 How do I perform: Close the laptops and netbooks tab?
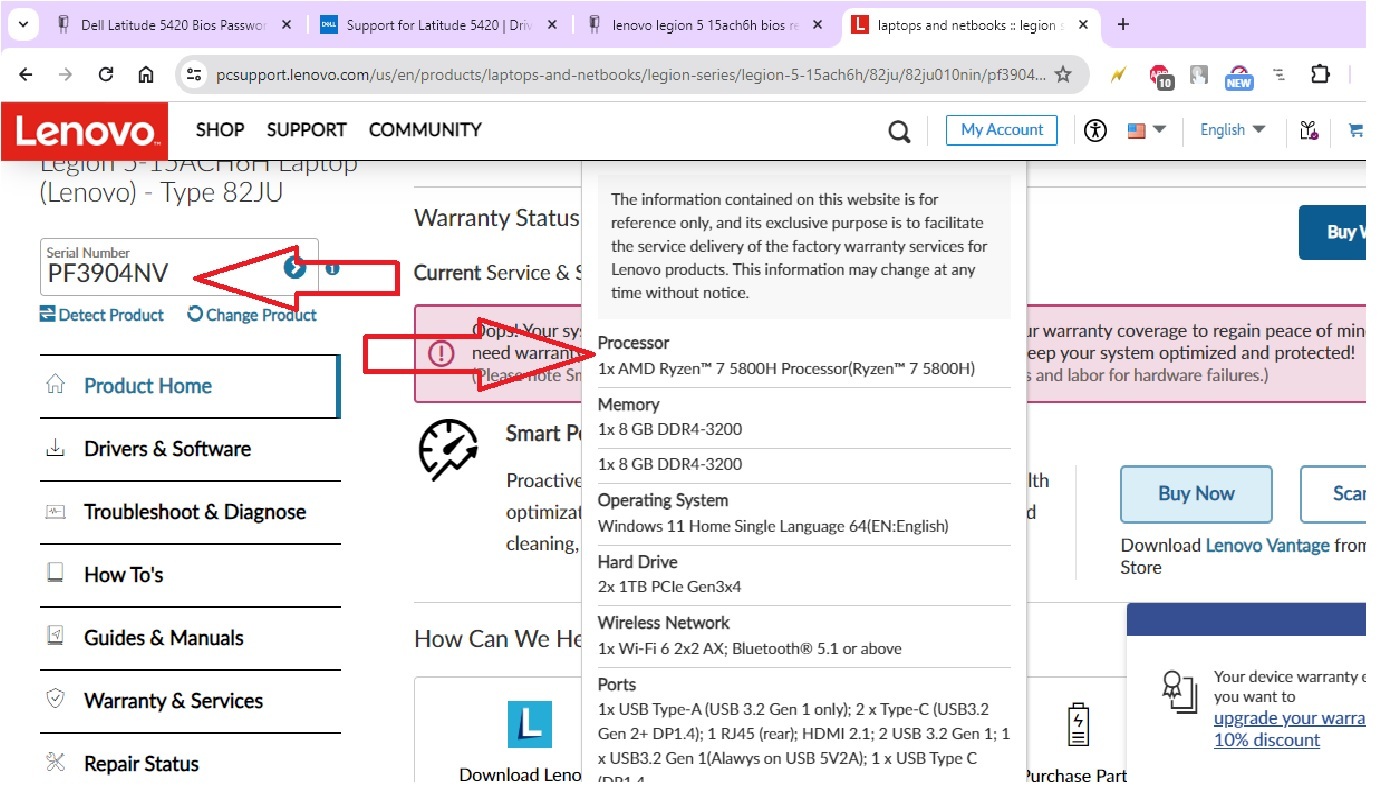pyautogui.click(x=1082, y=25)
